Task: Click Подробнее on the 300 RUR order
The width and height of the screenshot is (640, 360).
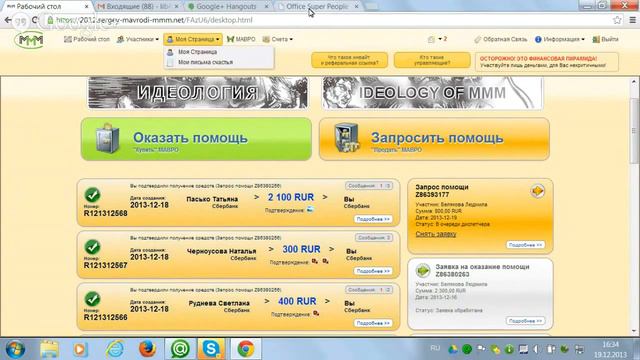Action: (x=373, y=271)
